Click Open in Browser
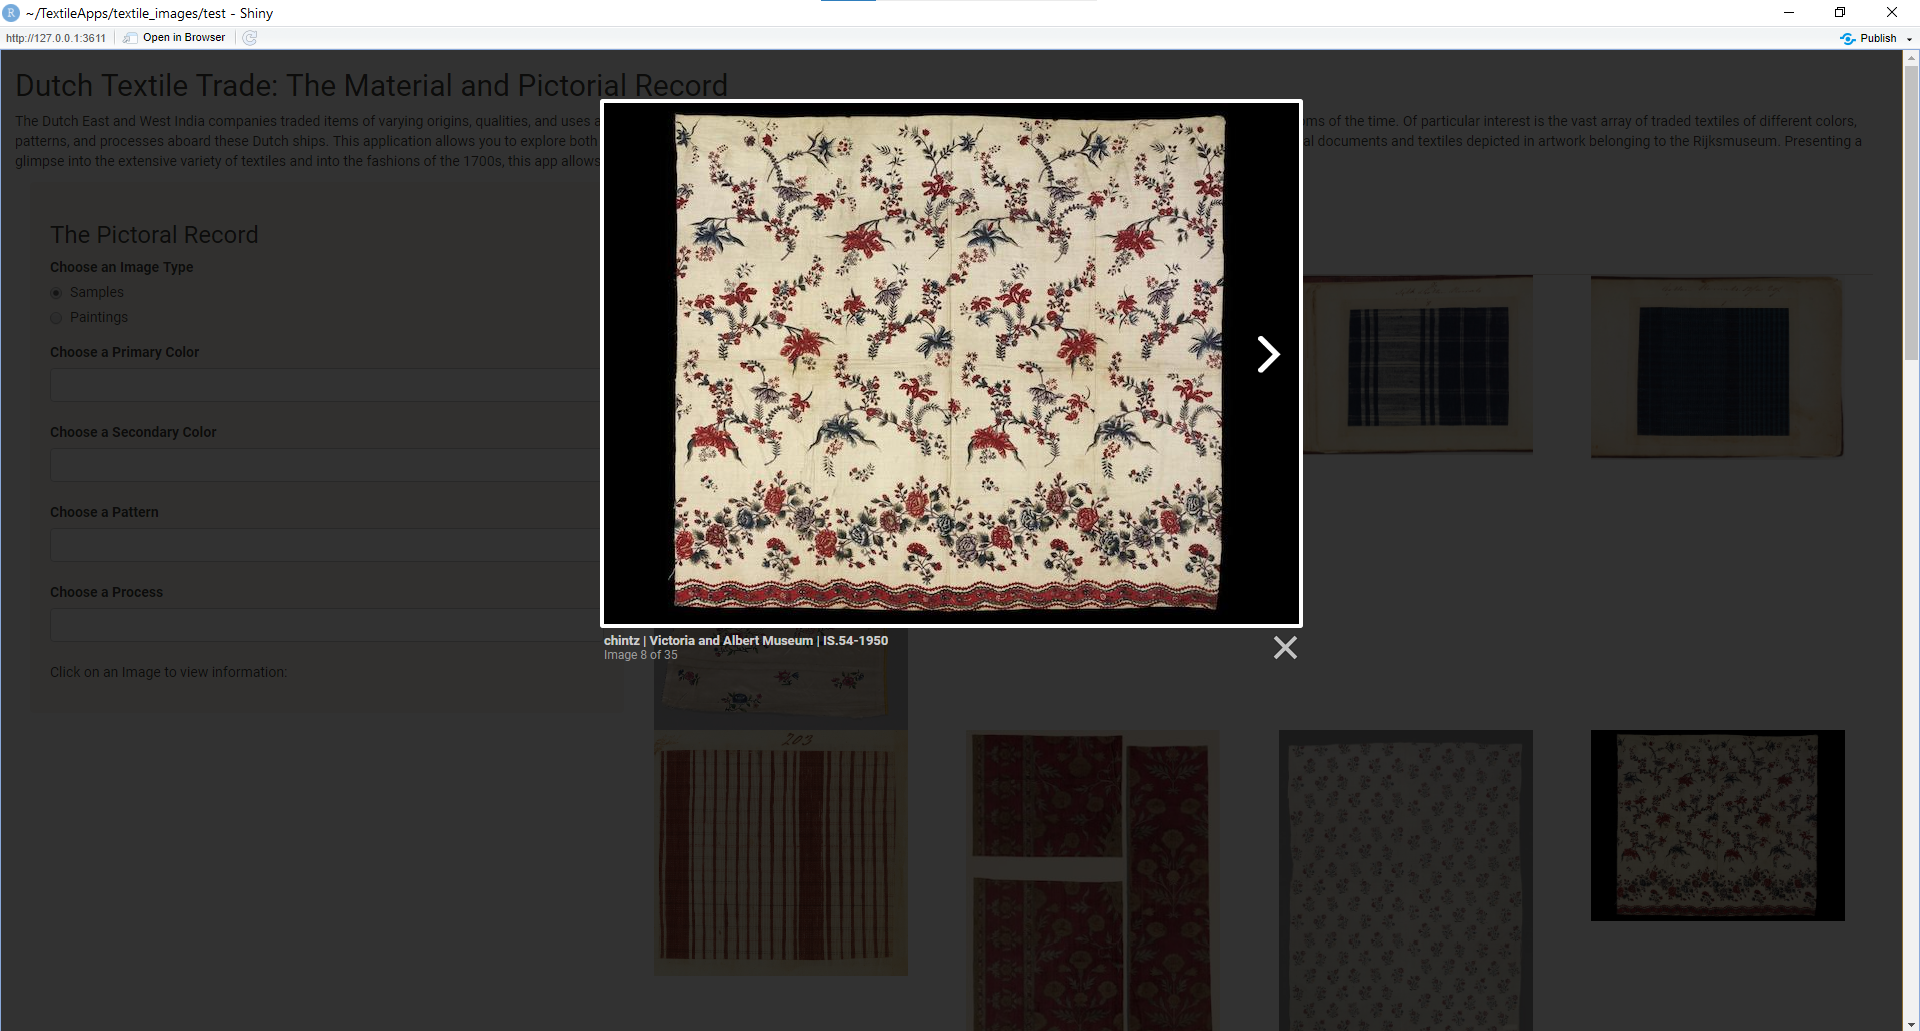The image size is (1920, 1031). click(x=175, y=38)
